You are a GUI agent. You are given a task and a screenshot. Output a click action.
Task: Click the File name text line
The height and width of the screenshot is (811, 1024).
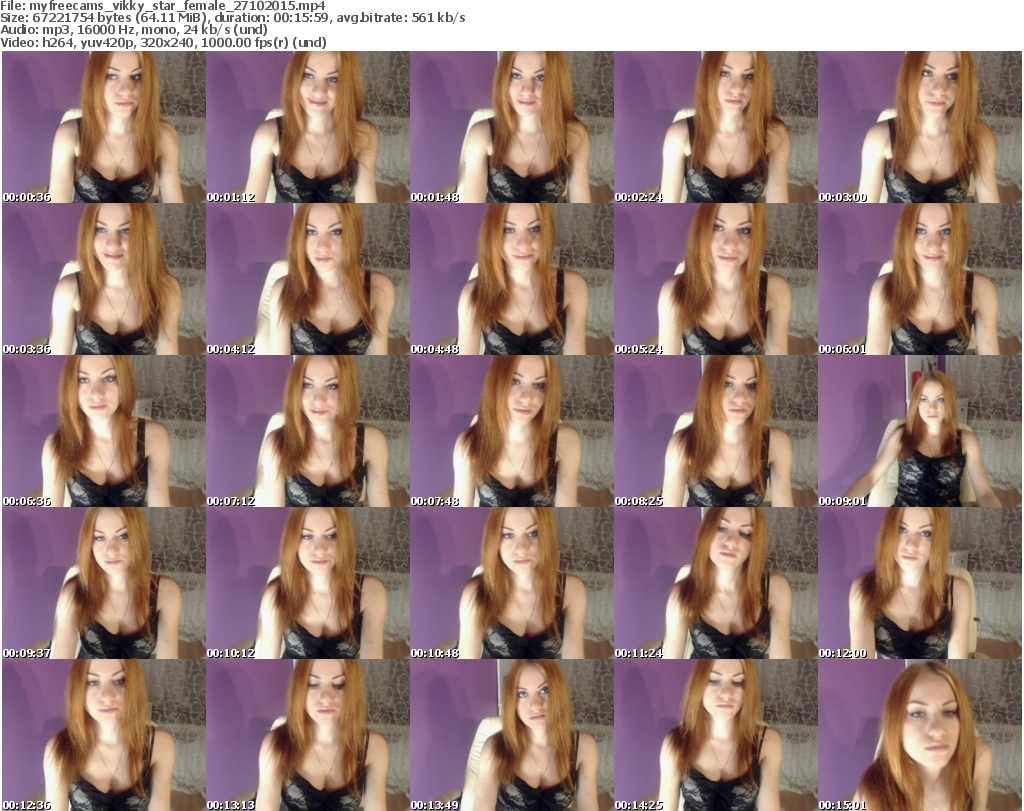point(163,6)
